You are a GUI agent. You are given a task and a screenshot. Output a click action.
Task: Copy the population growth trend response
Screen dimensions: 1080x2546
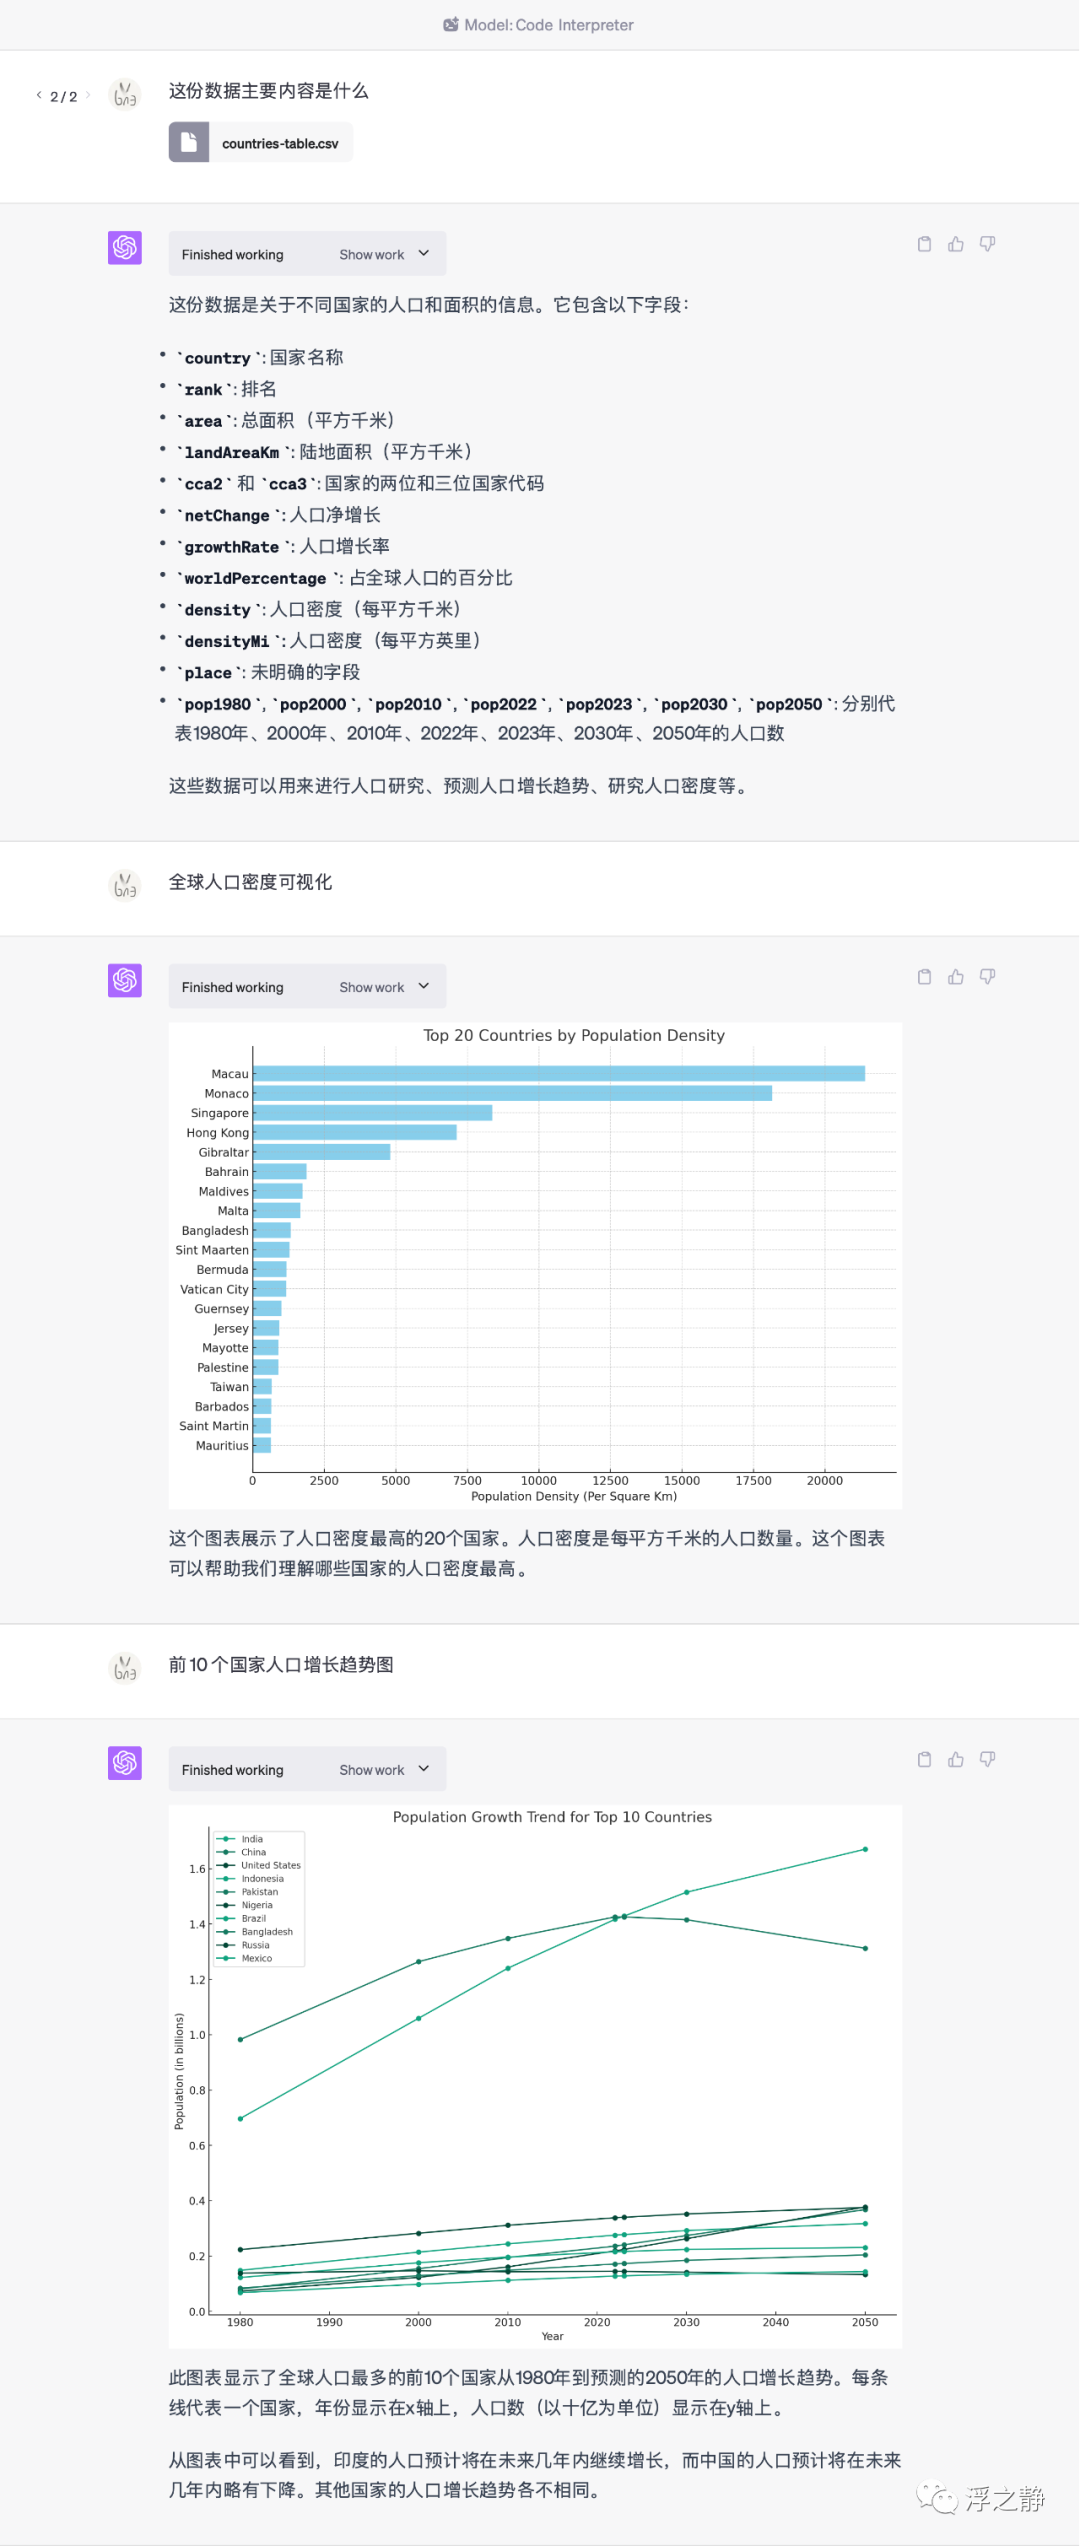pyautogui.click(x=924, y=1759)
